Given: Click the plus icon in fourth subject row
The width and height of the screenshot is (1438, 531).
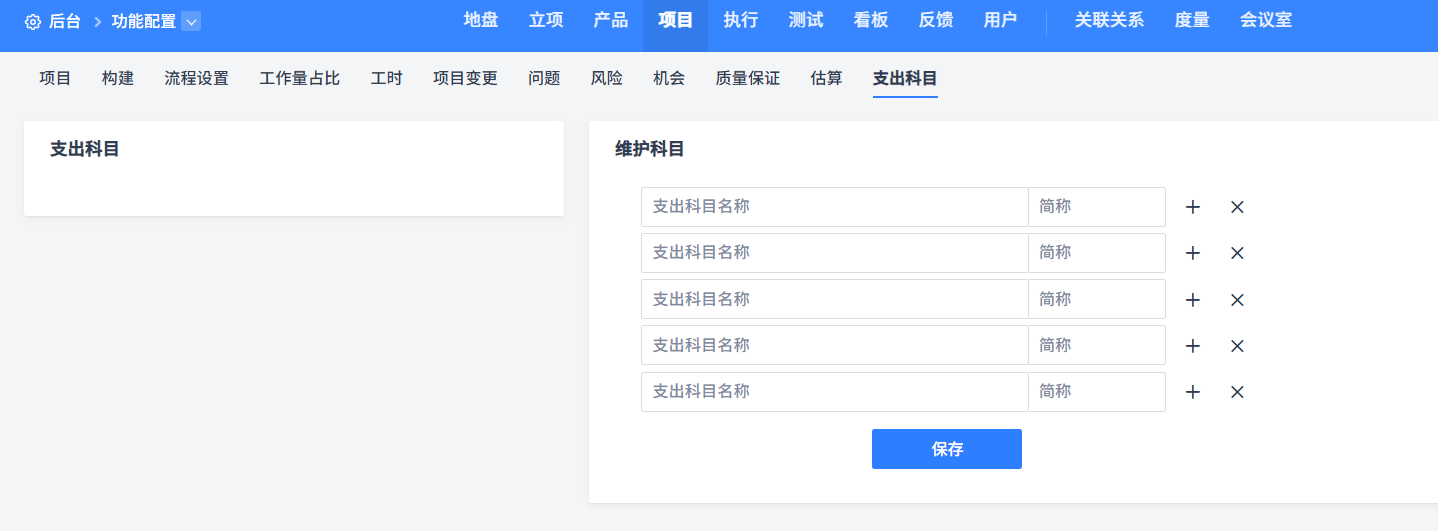Looking at the screenshot, I should pyautogui.click(x=1192, y=346).
